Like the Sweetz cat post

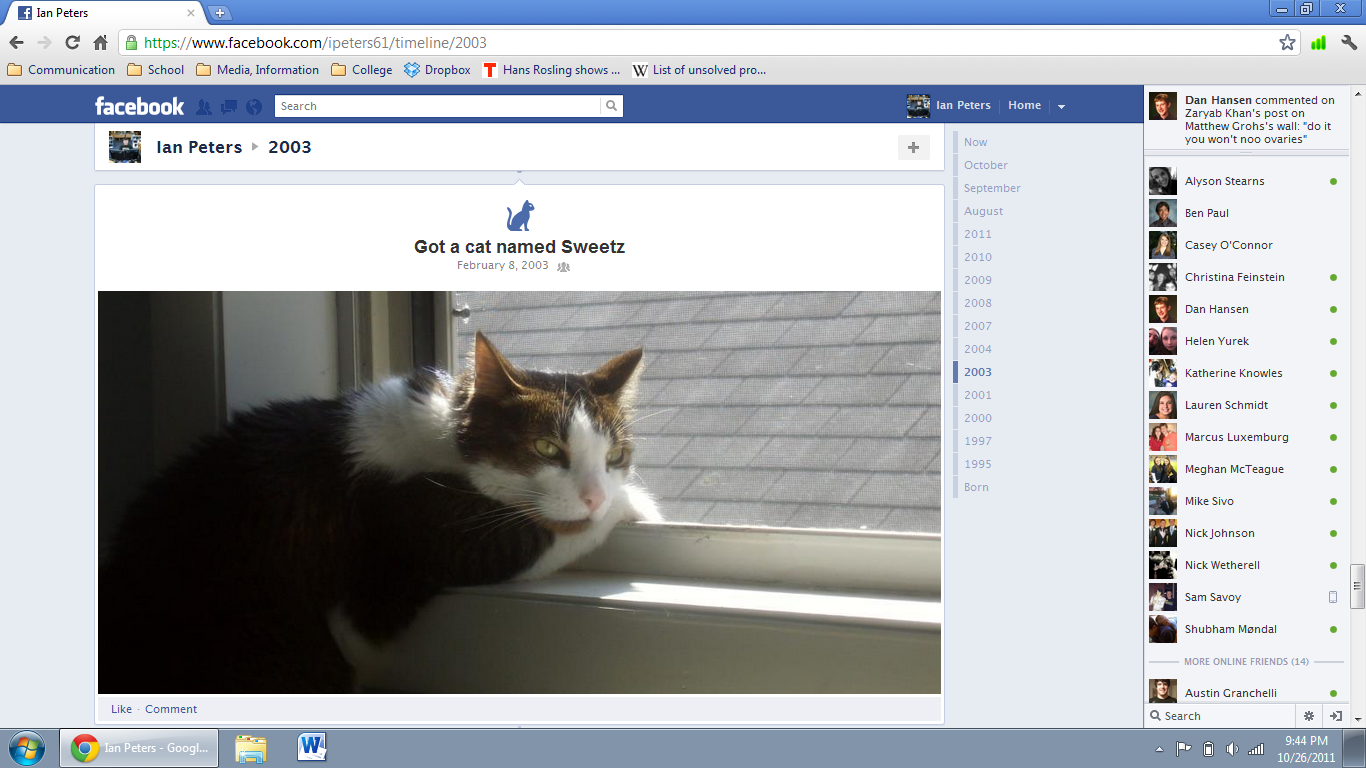[121, 709]
